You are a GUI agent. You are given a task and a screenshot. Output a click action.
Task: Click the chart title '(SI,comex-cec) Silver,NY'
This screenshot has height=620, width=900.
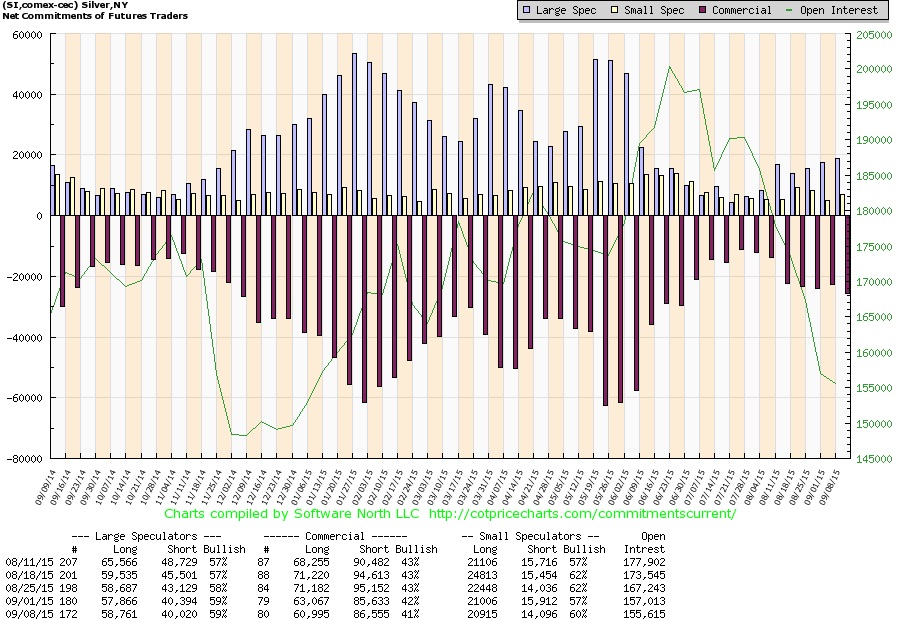(x=65, y=5)
